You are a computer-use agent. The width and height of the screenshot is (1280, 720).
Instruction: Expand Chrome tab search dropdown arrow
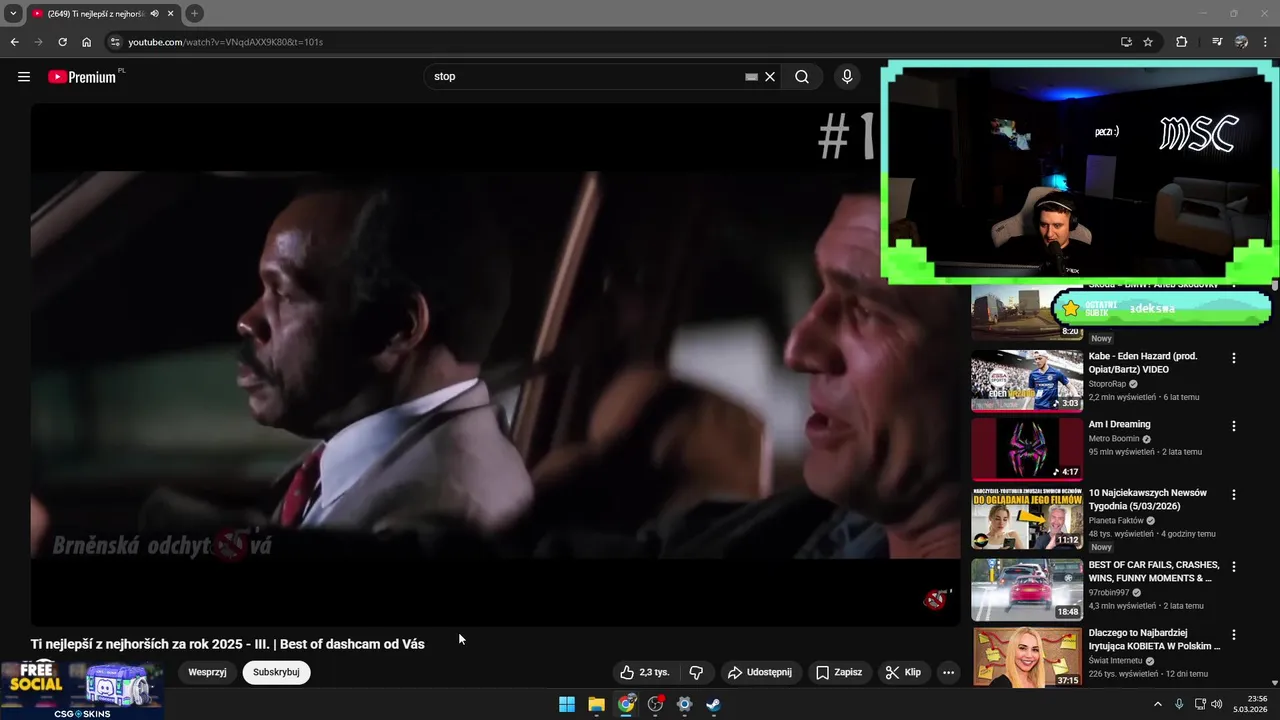13,13
